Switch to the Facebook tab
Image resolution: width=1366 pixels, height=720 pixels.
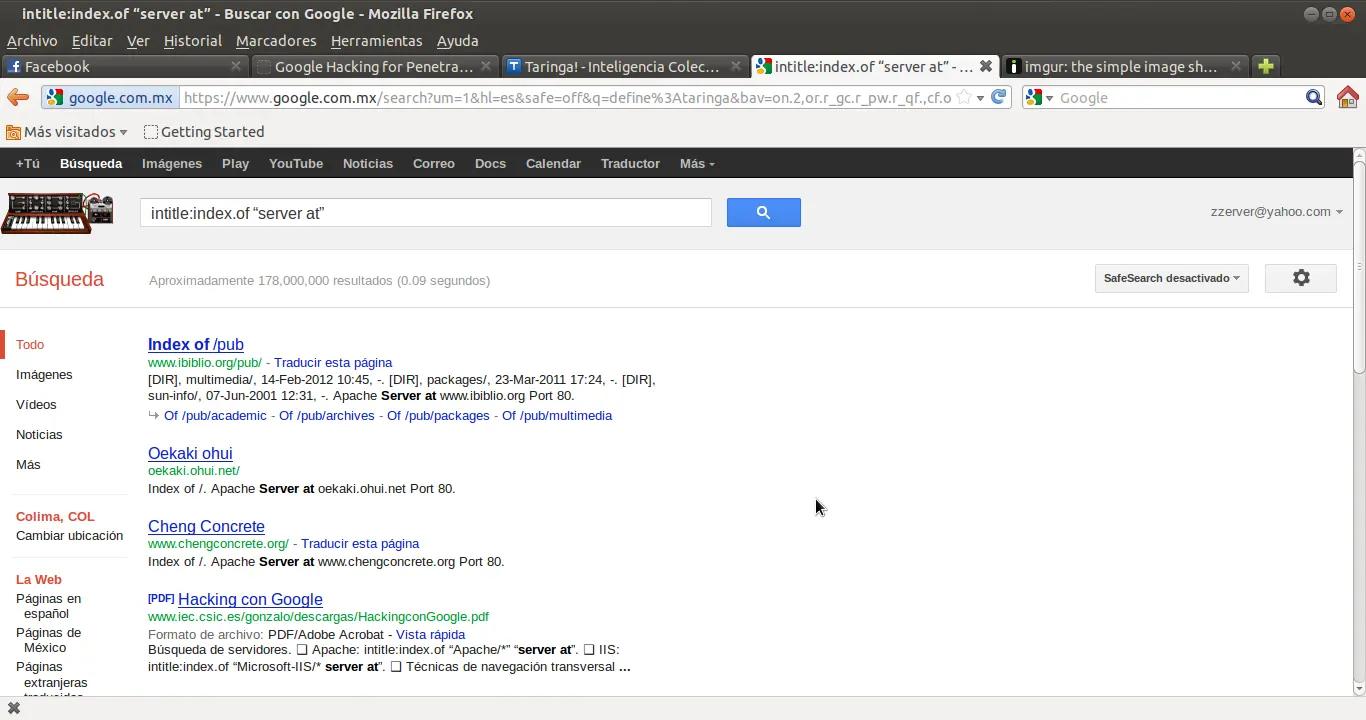tap(123, 66)
